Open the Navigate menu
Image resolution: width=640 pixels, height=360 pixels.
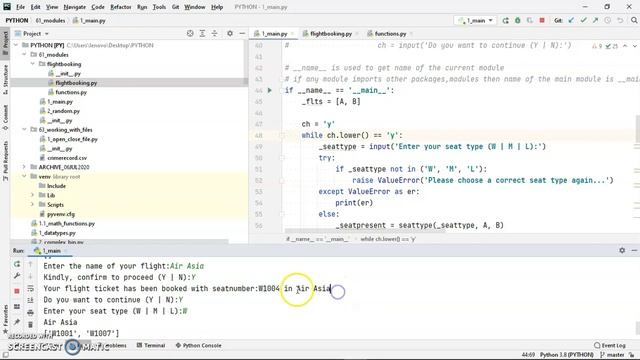pyautogui.click(x=75, y=7)
